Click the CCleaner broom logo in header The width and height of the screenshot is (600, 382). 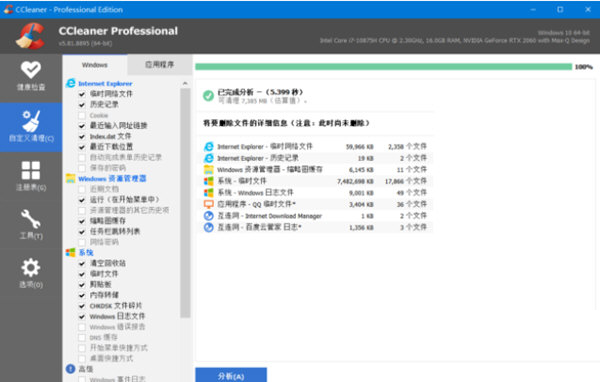click(x=30, y=36)
